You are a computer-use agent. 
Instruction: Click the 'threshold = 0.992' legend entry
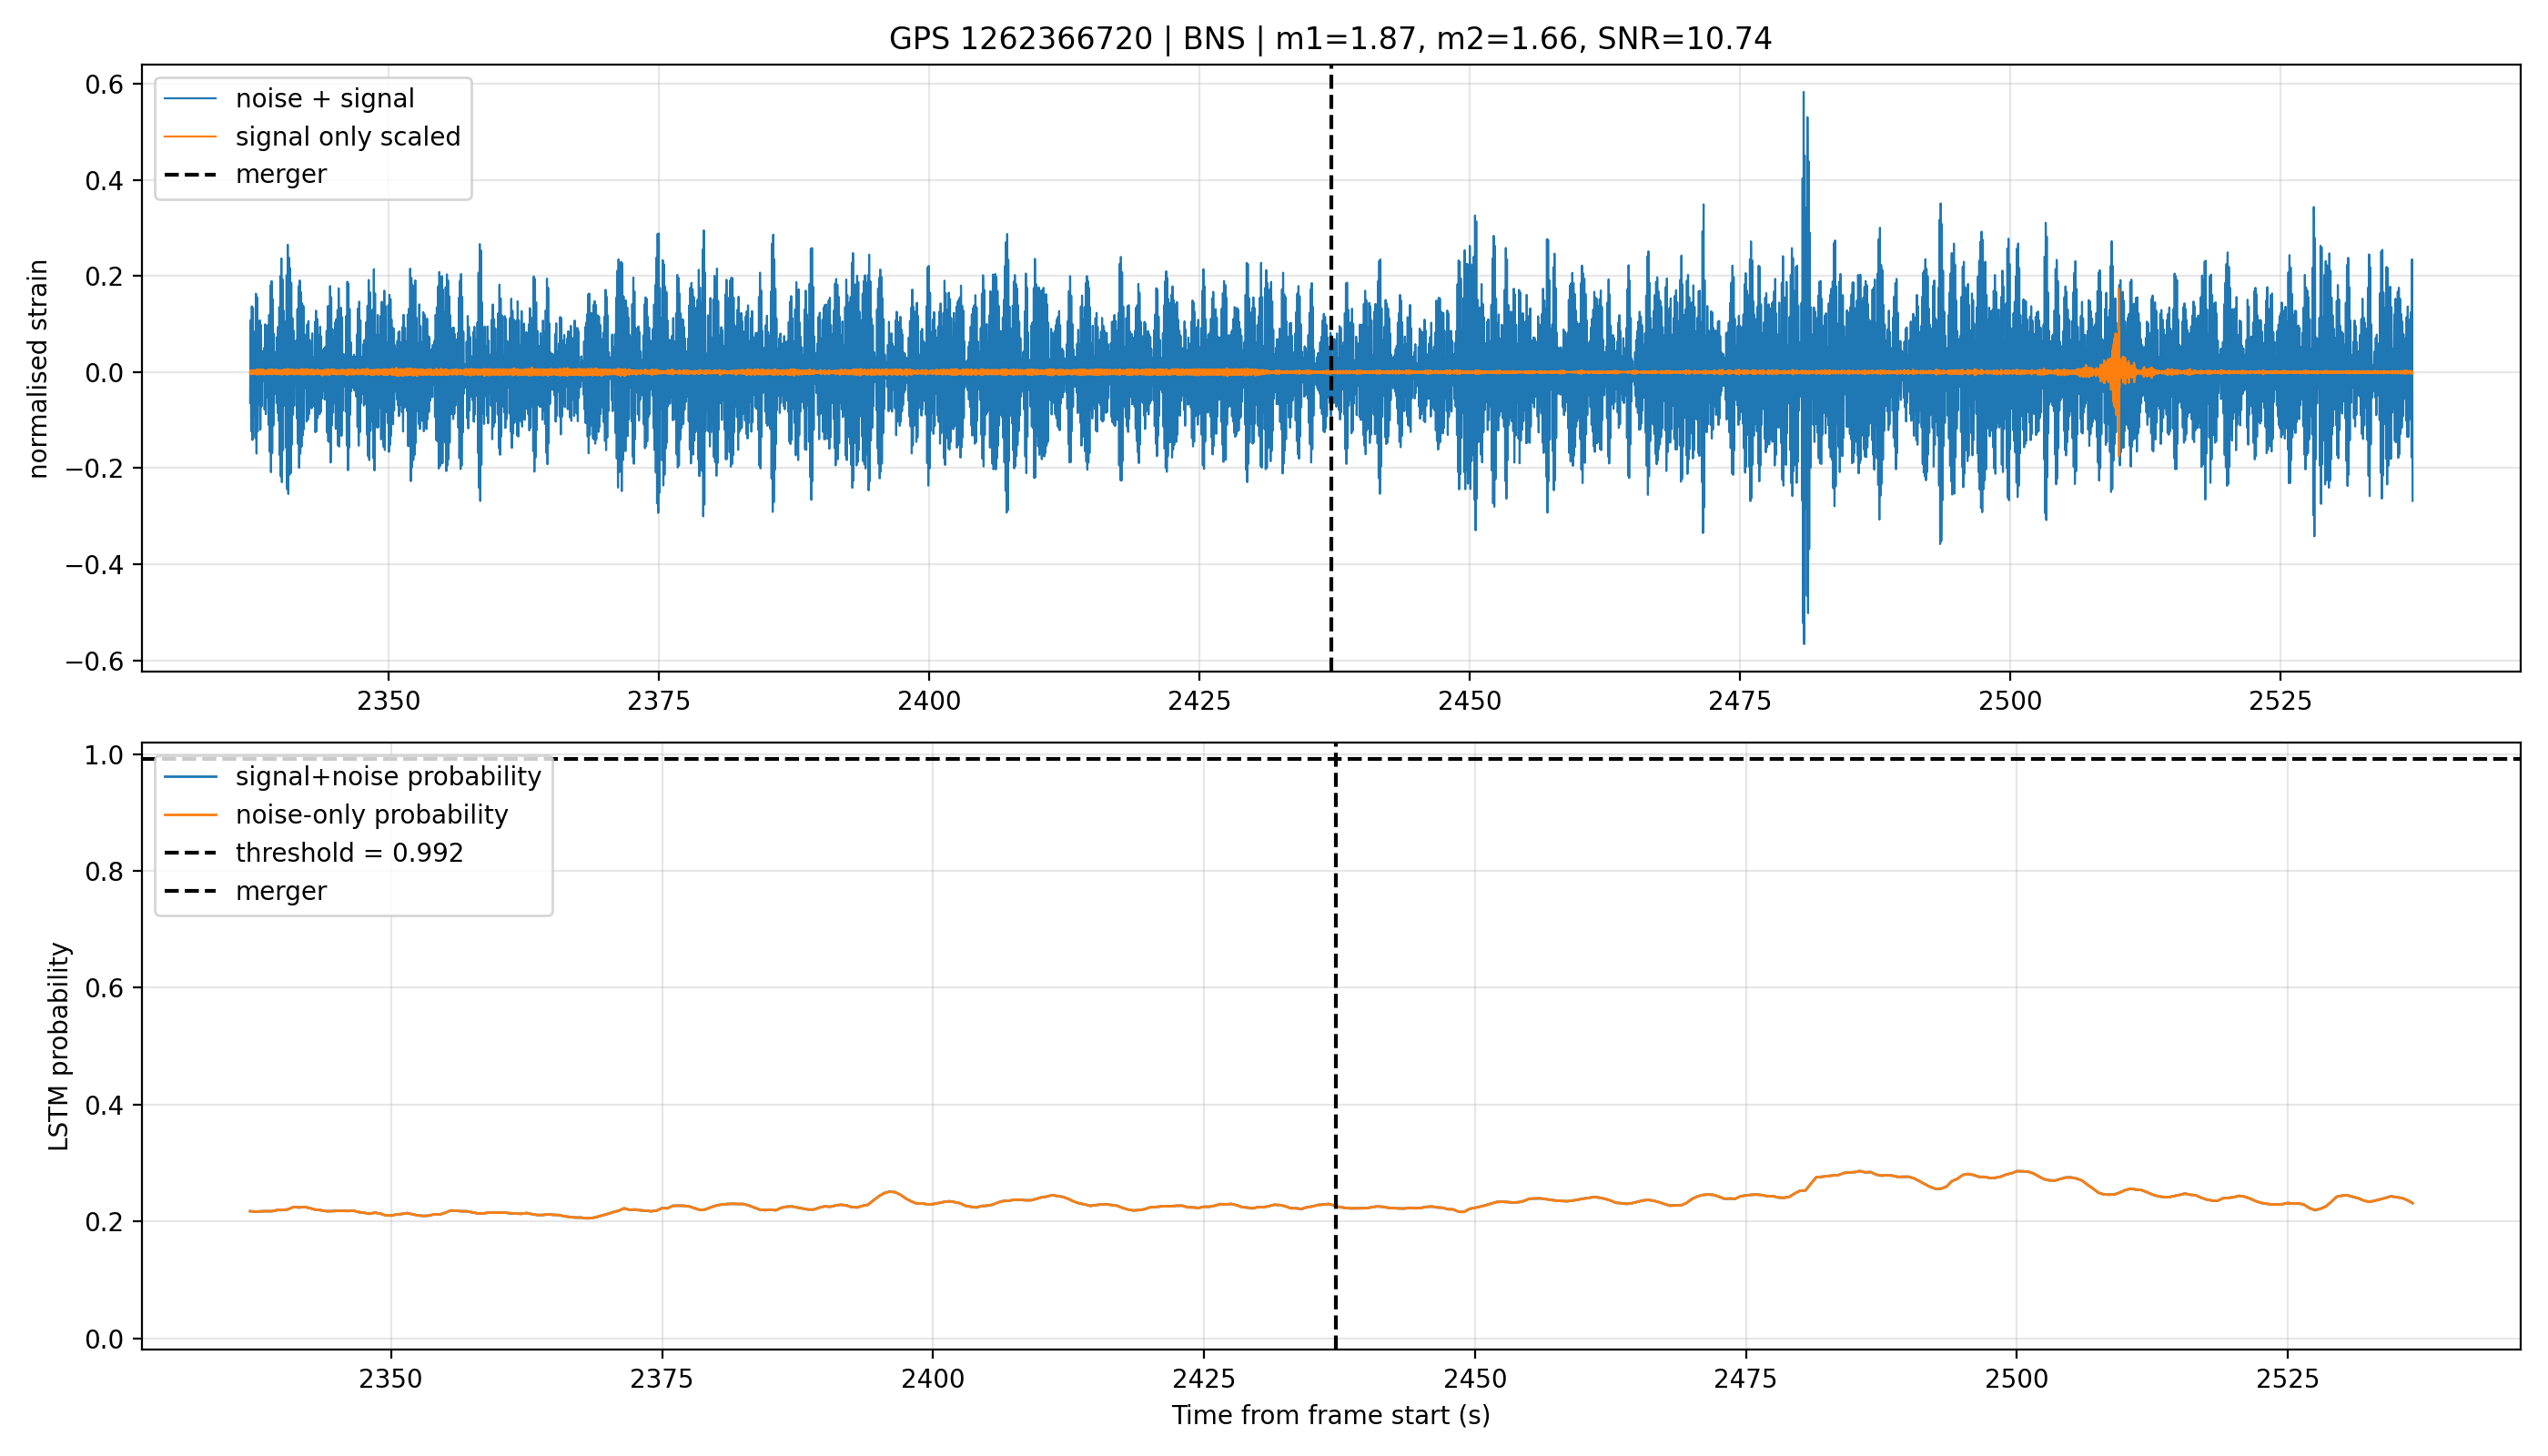point(314,853)
